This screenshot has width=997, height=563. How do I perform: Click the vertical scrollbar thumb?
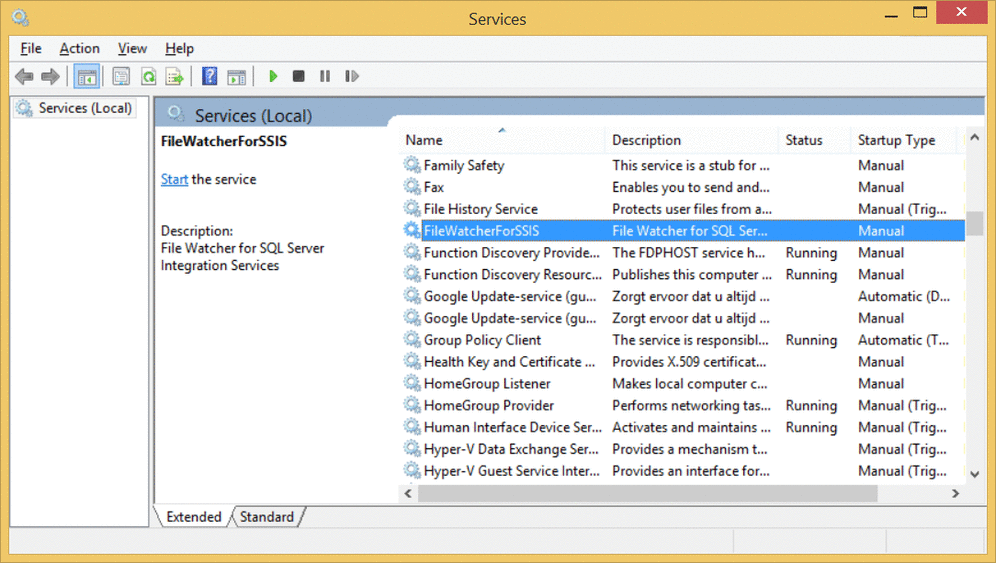click(x=975, y=223)
